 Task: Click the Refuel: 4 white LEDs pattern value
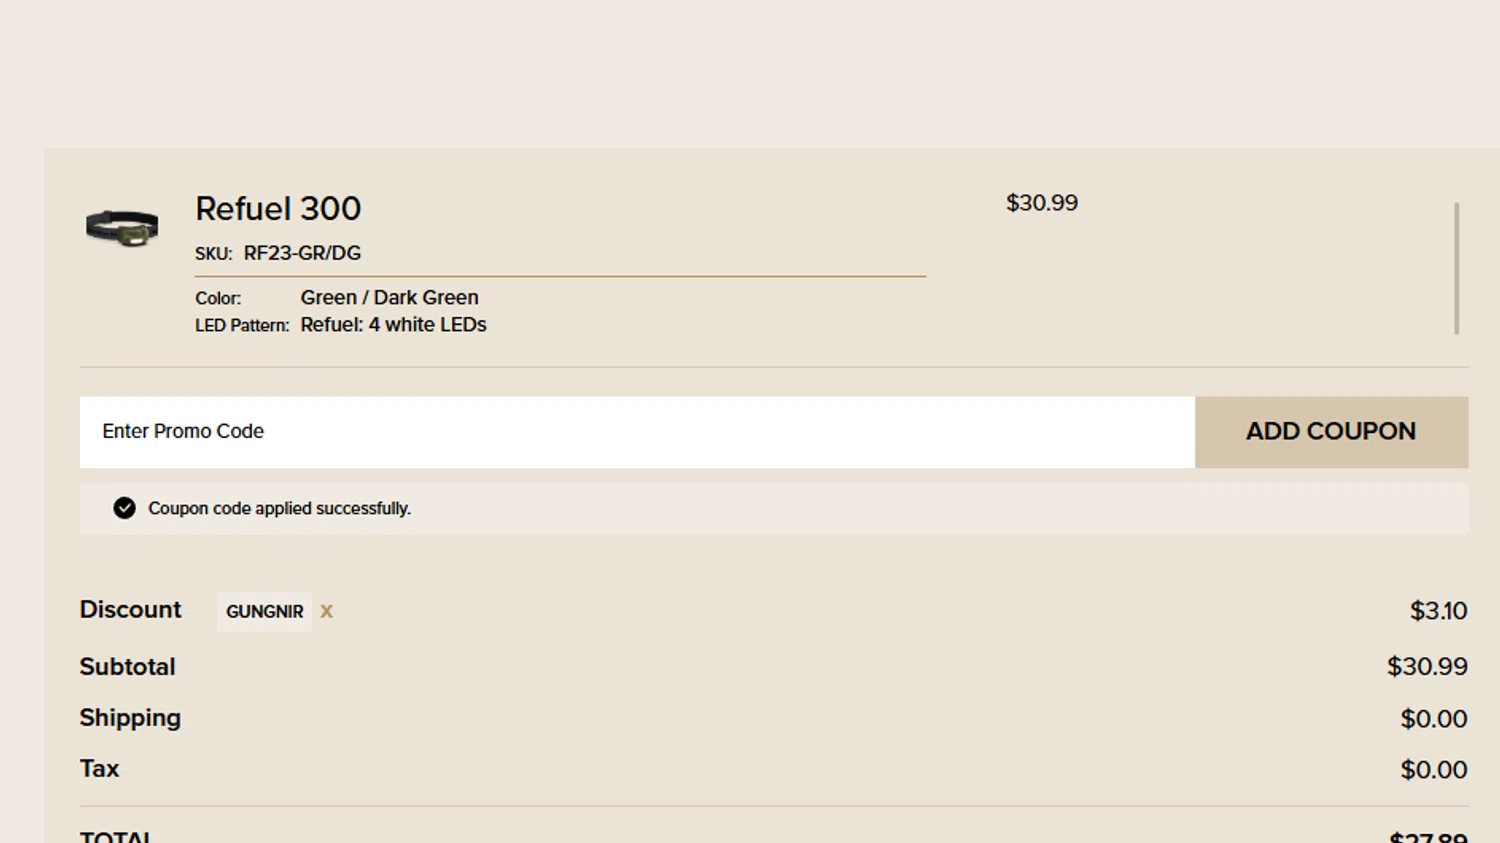(x=393, y=325)
